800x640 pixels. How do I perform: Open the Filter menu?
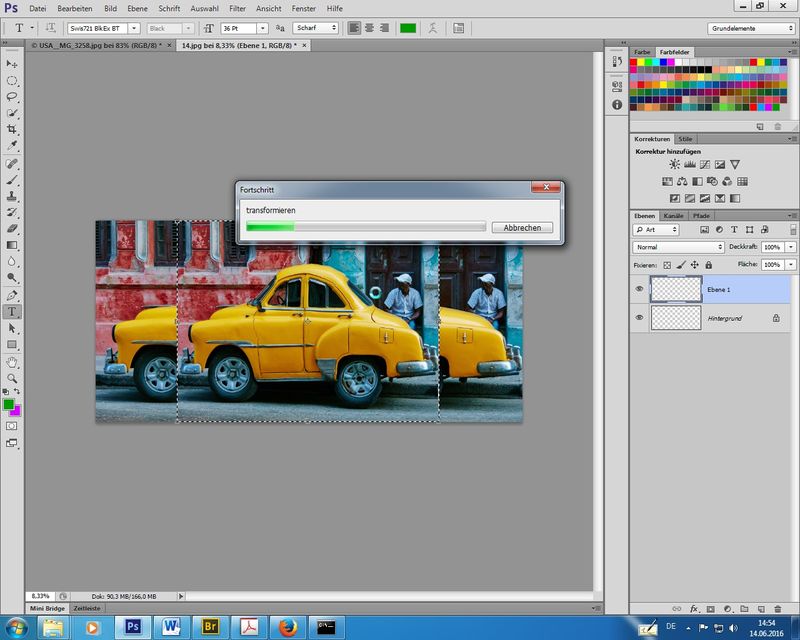(237, 8)
